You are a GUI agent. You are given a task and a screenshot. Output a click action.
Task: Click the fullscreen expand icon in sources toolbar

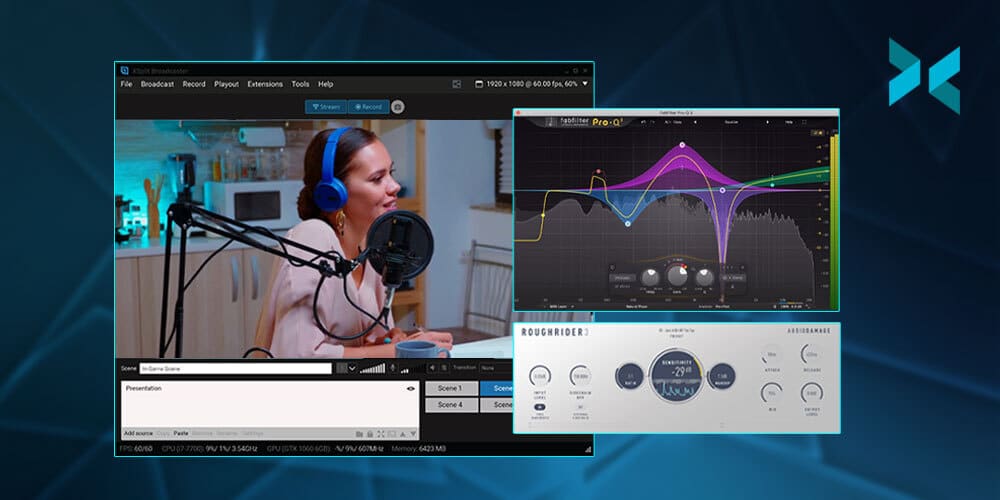(380, 433)
